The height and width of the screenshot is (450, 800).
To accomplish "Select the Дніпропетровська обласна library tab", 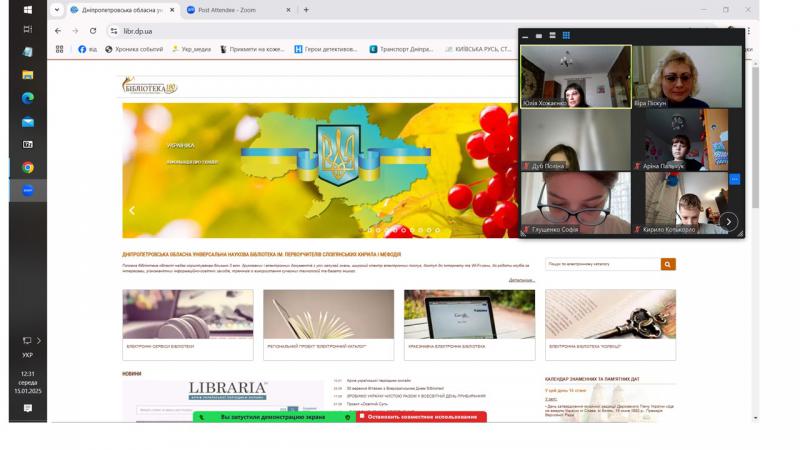I will 122,10.
